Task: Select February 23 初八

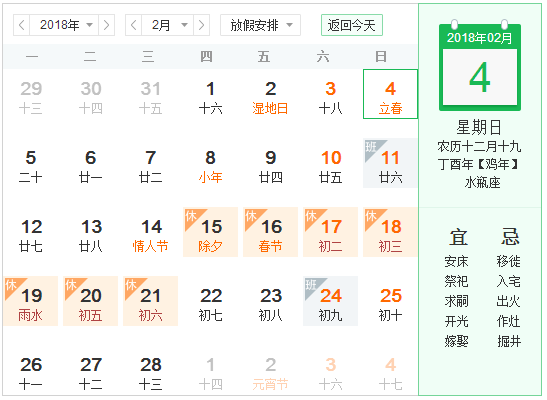Action: [270, 301]
